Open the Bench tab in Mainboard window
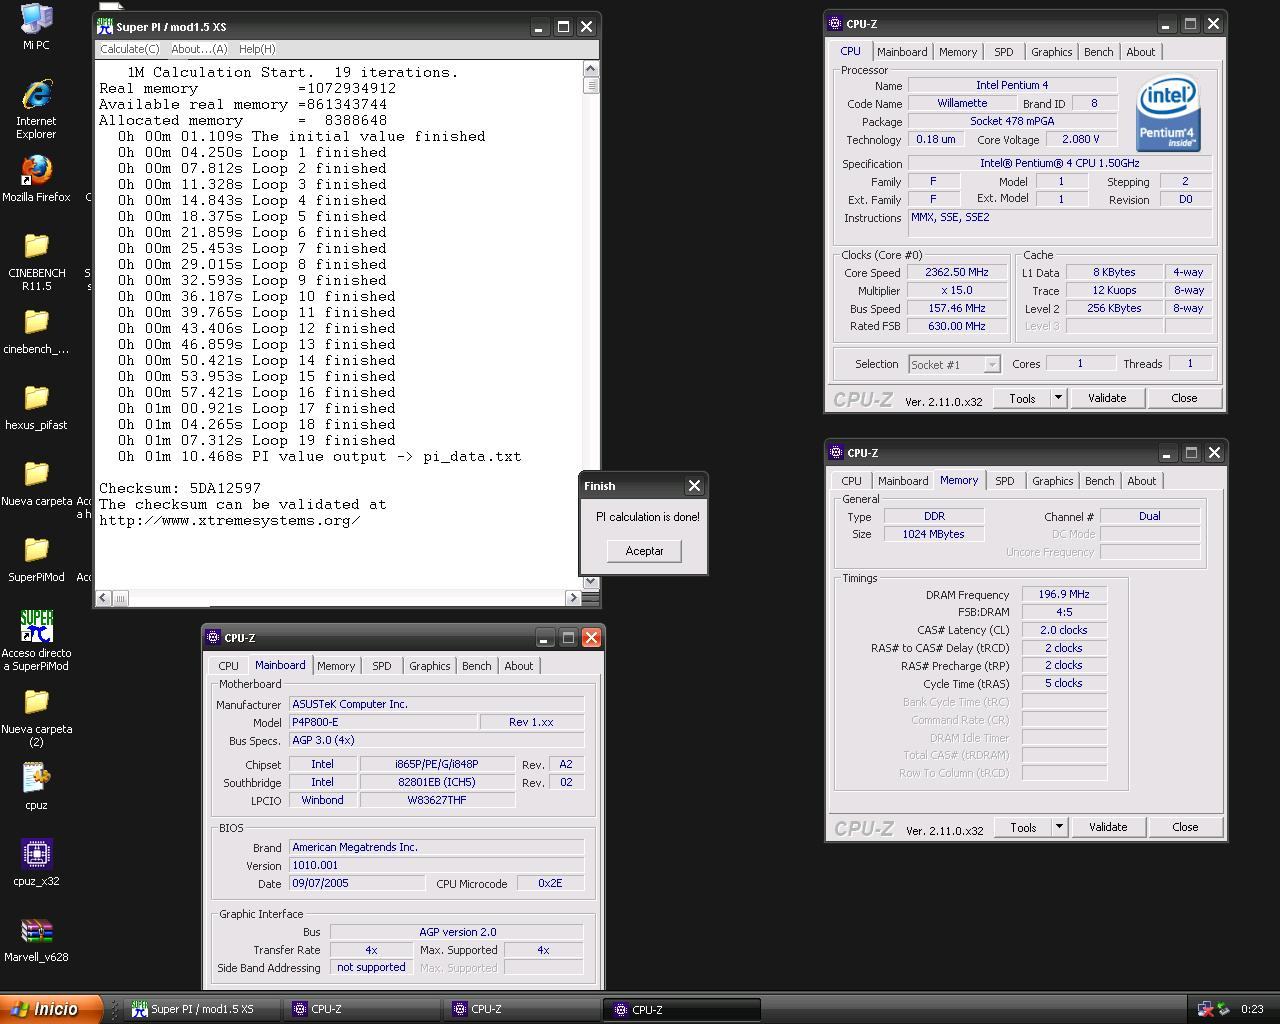 pyautogui.click(x=476, y=666)
